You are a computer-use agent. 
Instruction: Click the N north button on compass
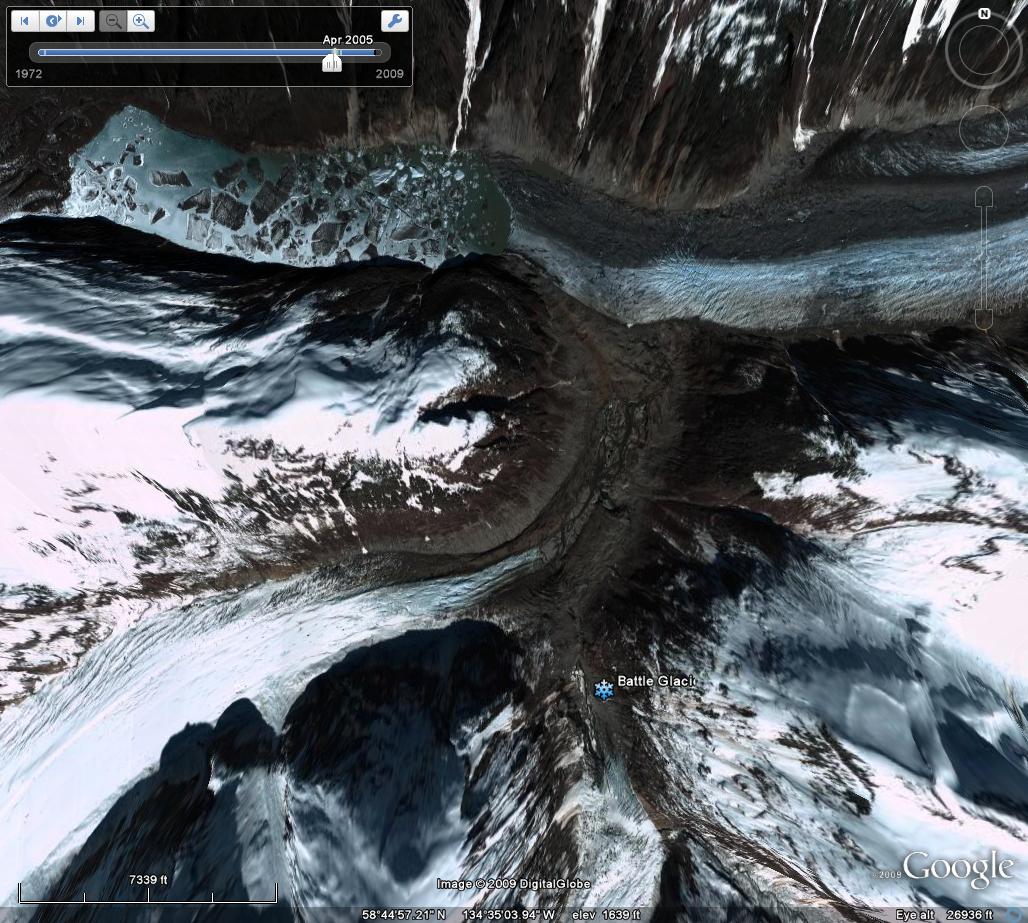(984, 14)
